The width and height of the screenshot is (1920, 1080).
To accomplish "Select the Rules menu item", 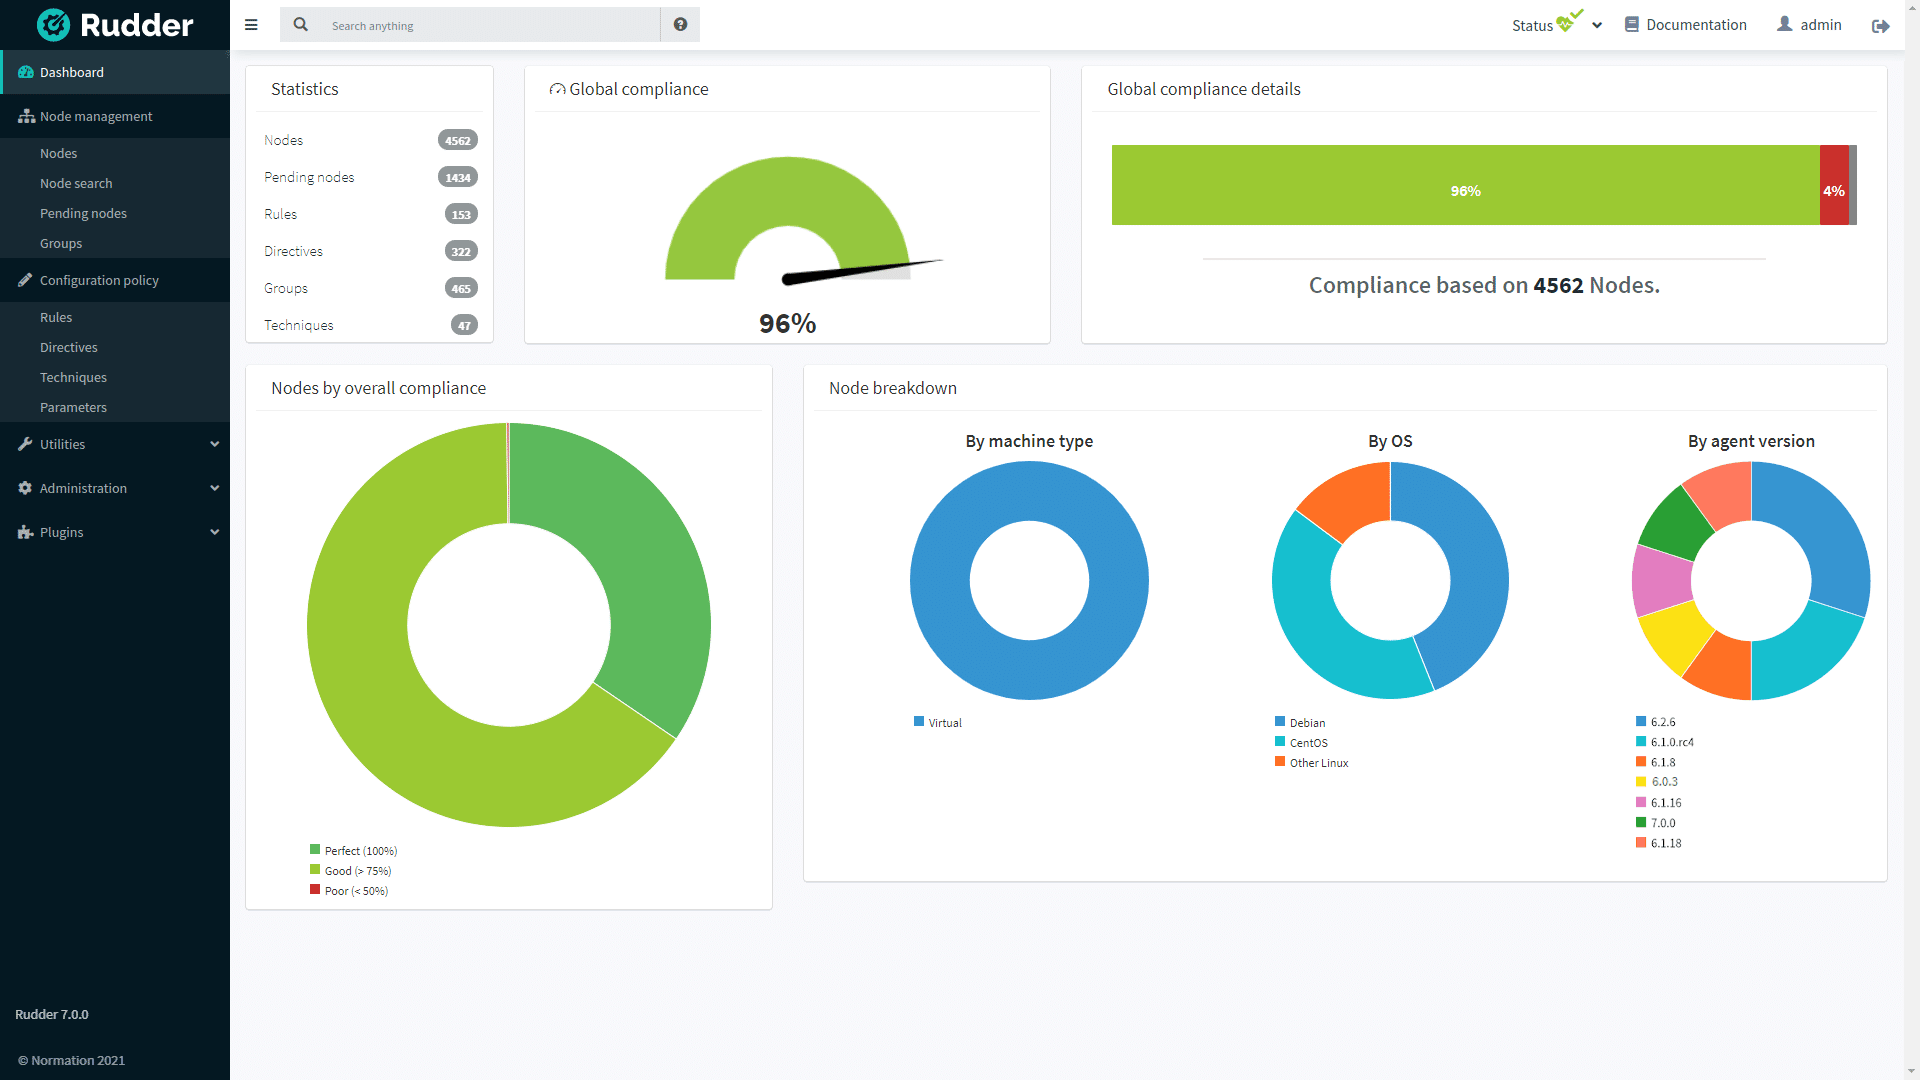I will point(55,316).
